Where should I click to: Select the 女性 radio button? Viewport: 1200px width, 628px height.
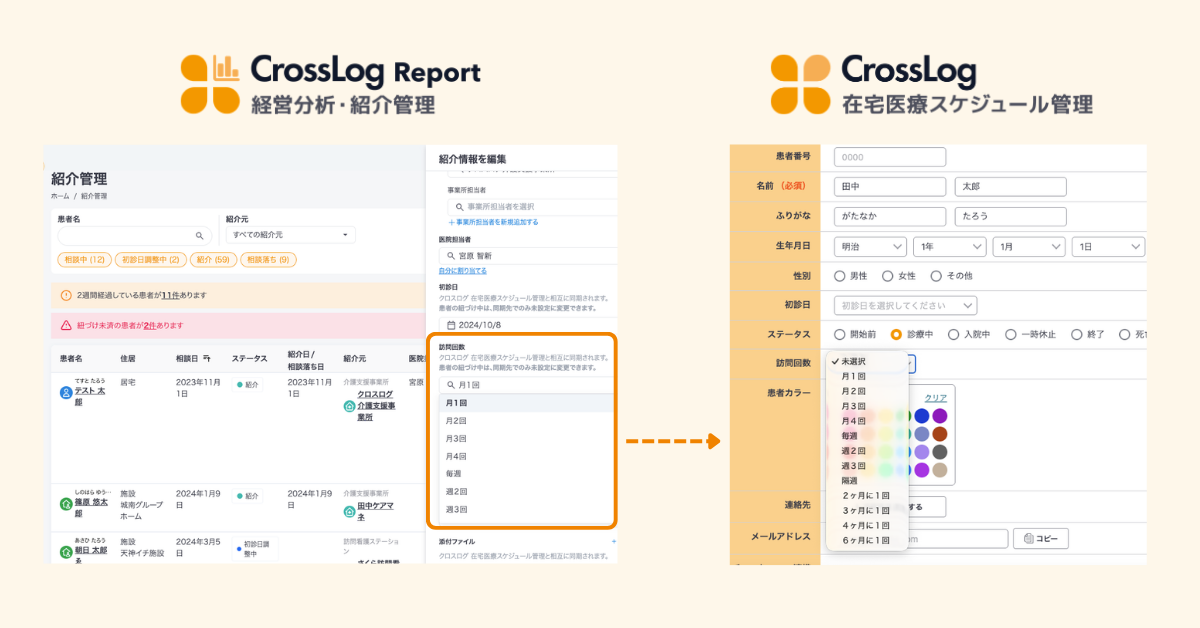click(x=888, y=276)
